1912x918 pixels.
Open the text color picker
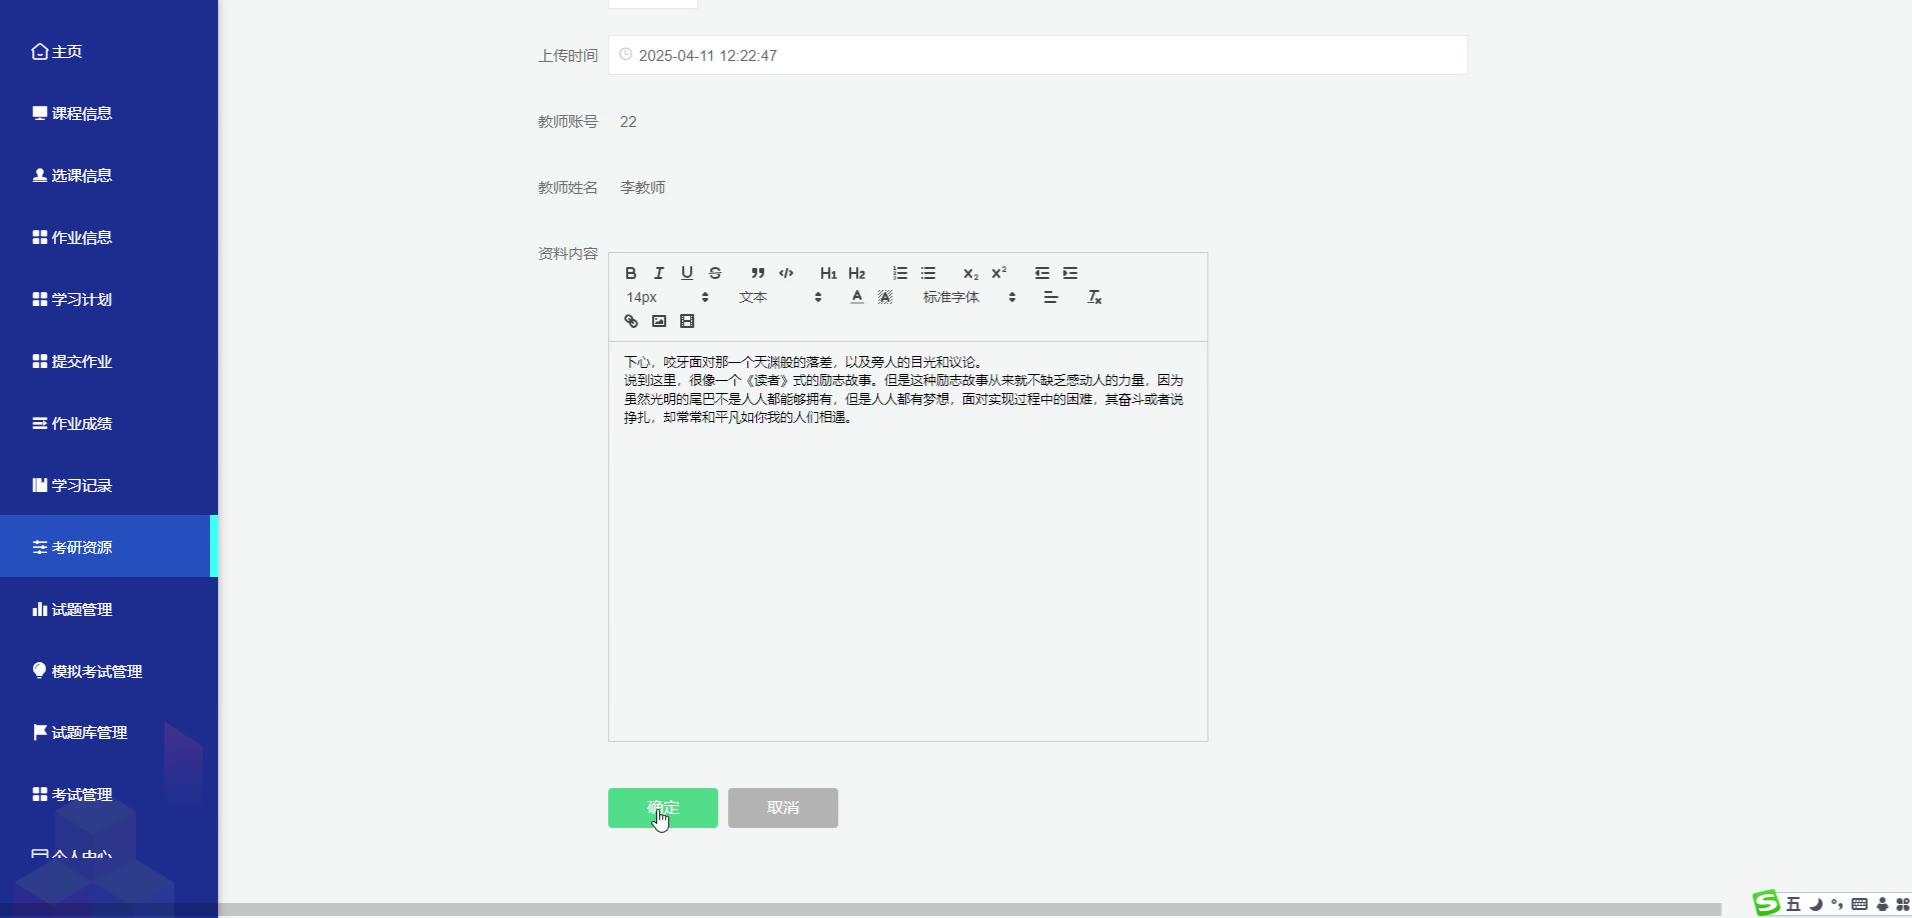(856, 297)
